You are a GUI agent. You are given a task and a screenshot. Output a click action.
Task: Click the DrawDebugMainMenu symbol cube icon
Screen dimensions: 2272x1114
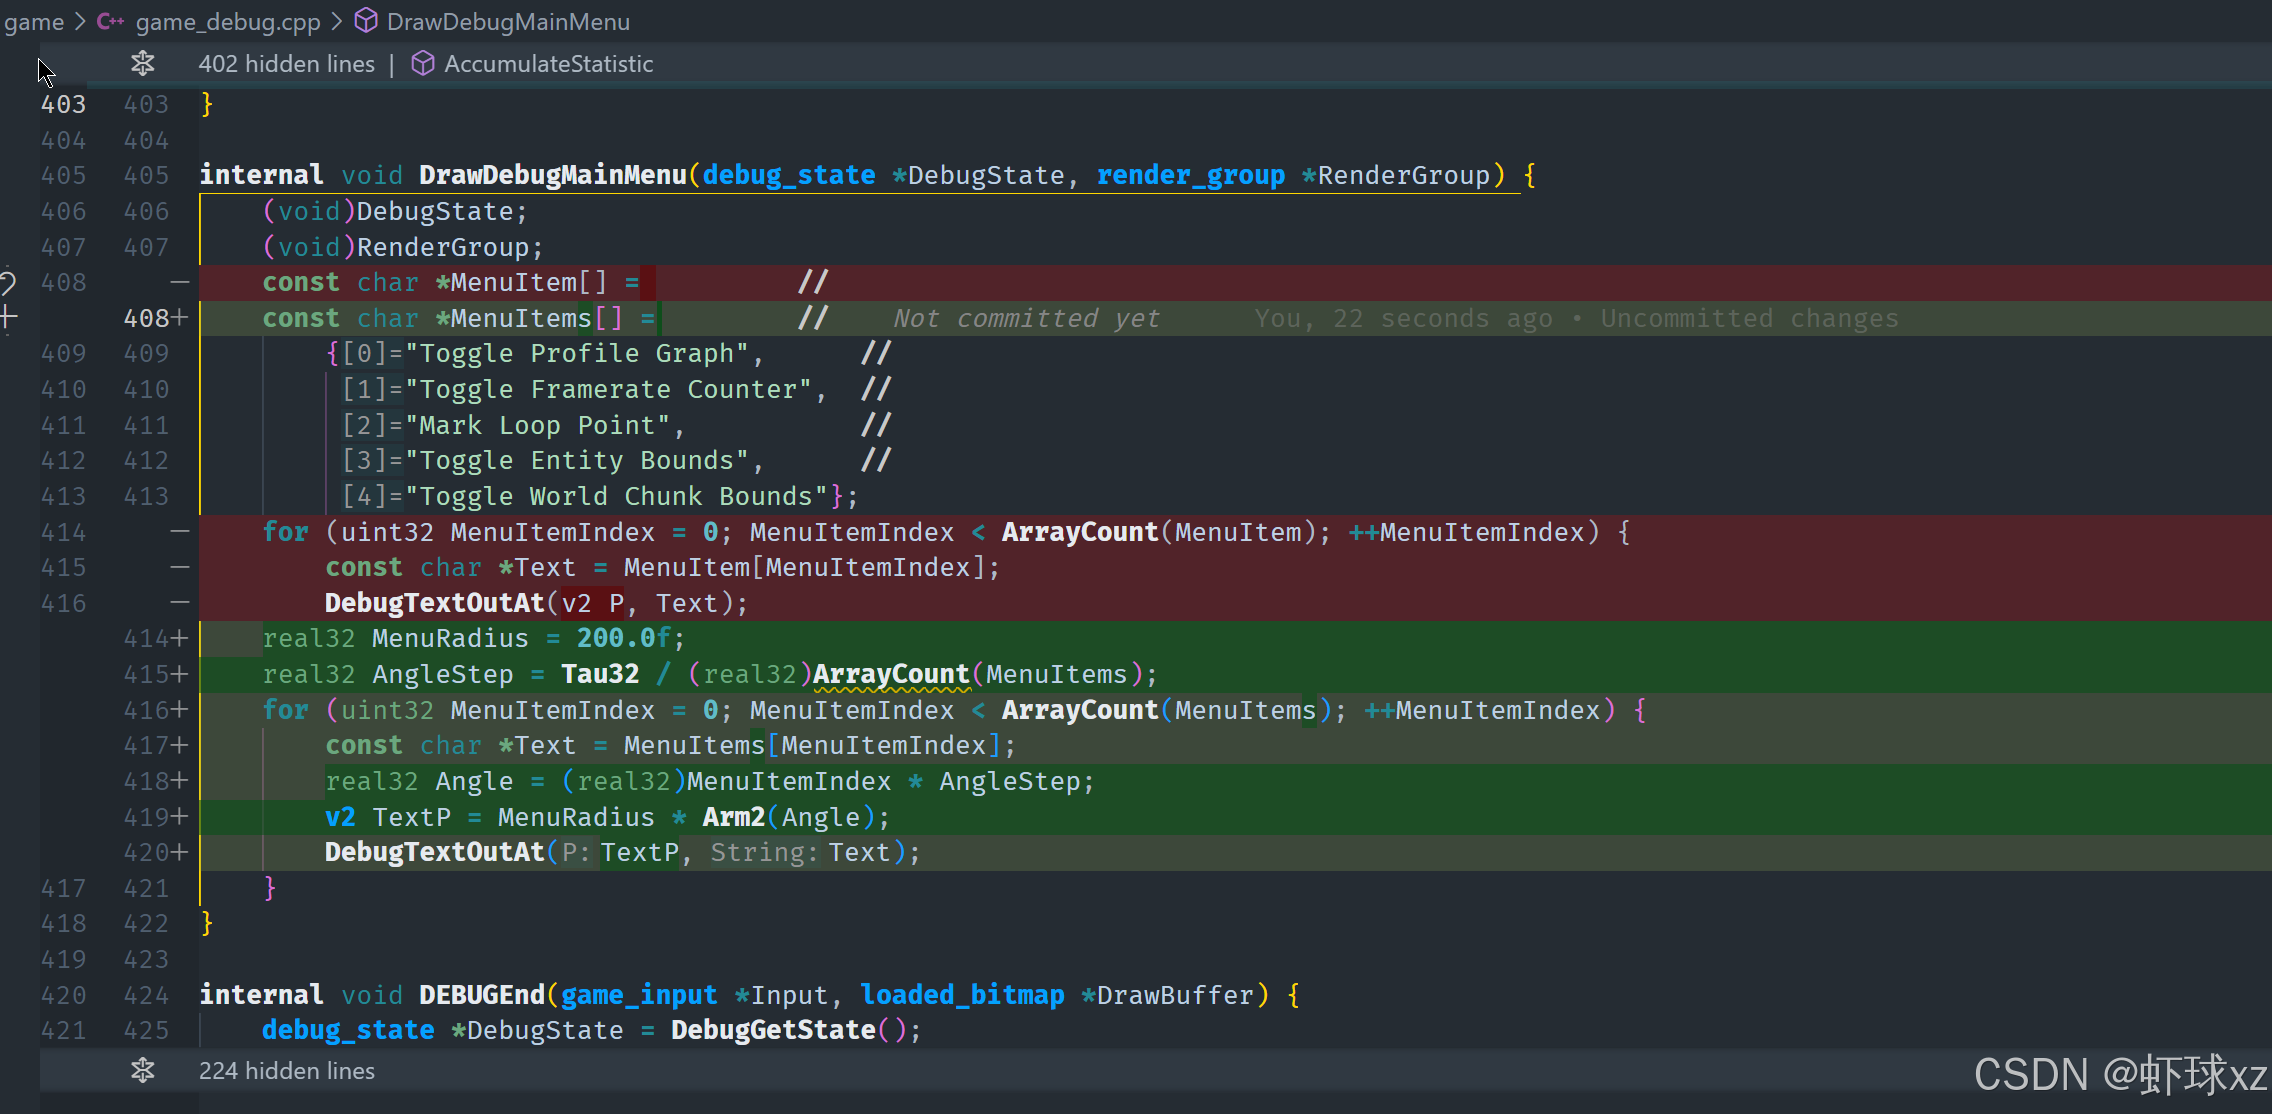367,21
